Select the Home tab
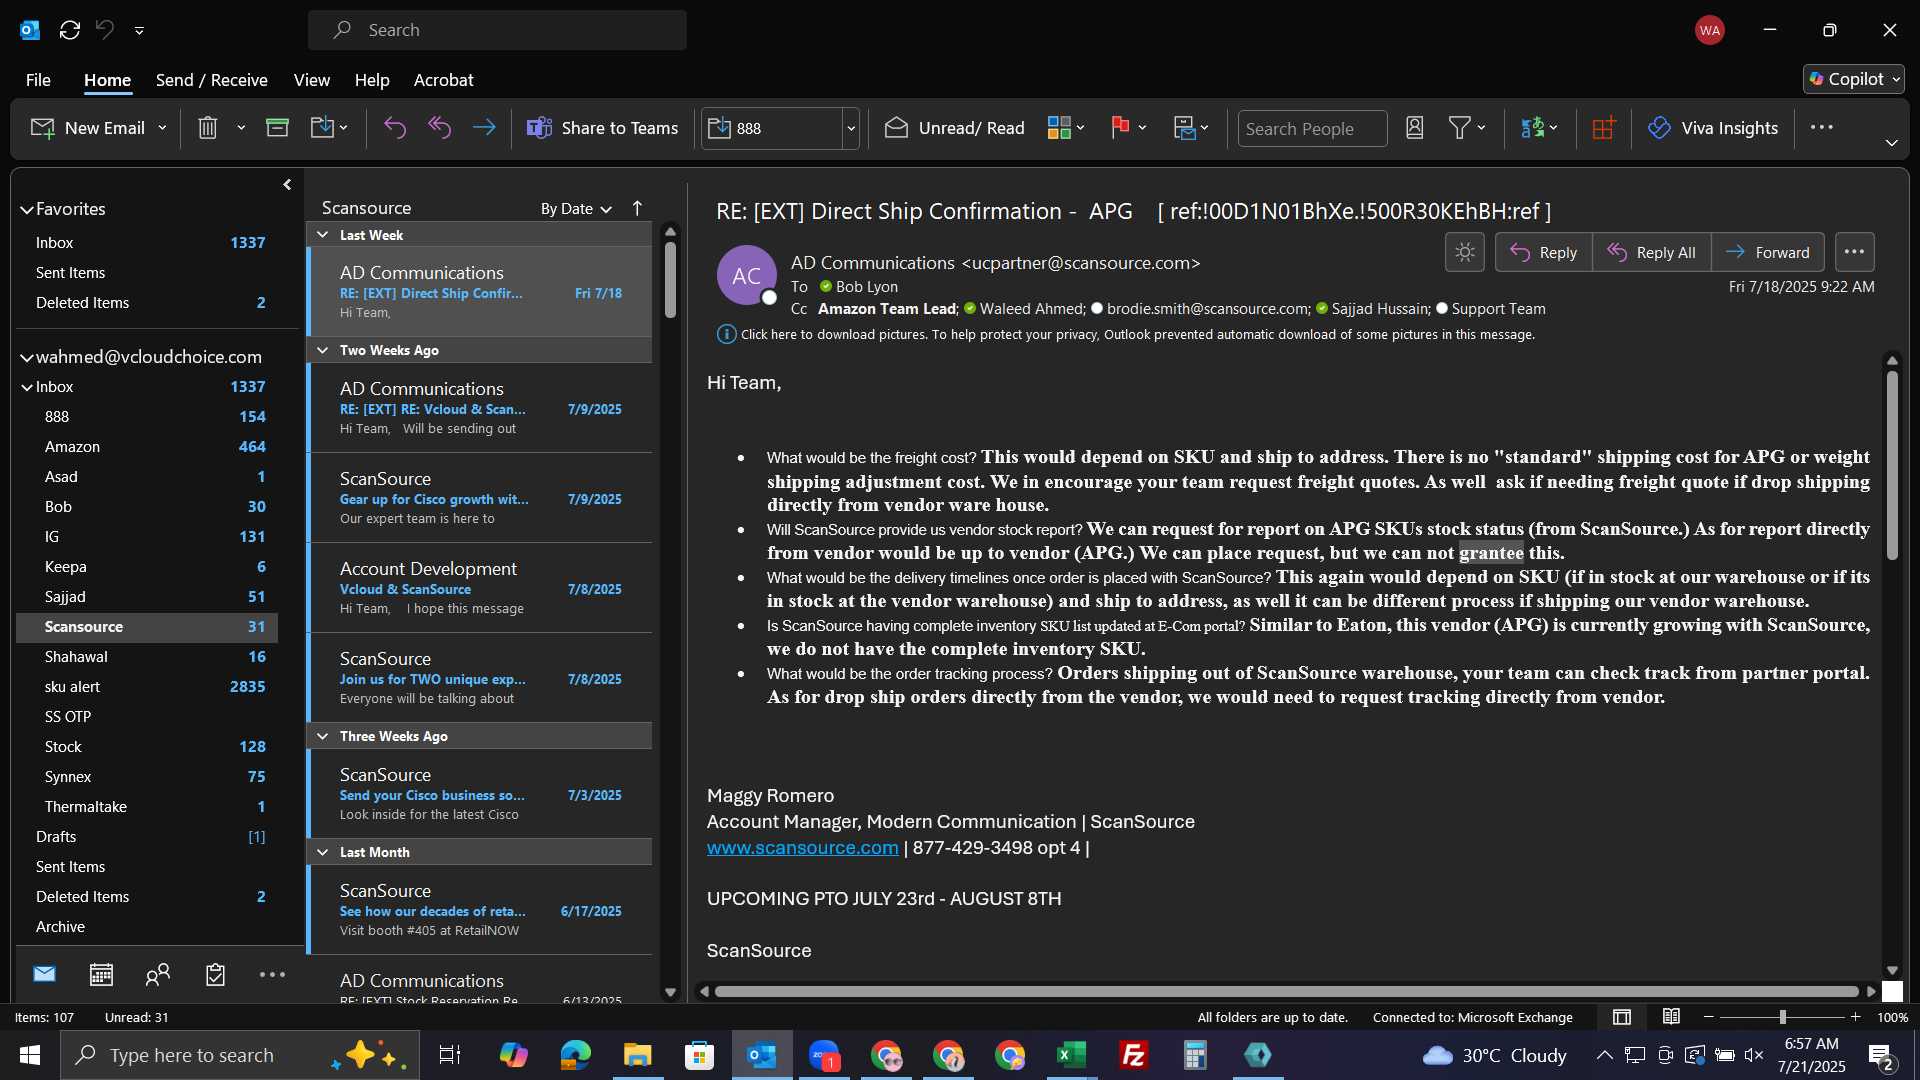1920x1080 pixels. click(x=107, y=80)
